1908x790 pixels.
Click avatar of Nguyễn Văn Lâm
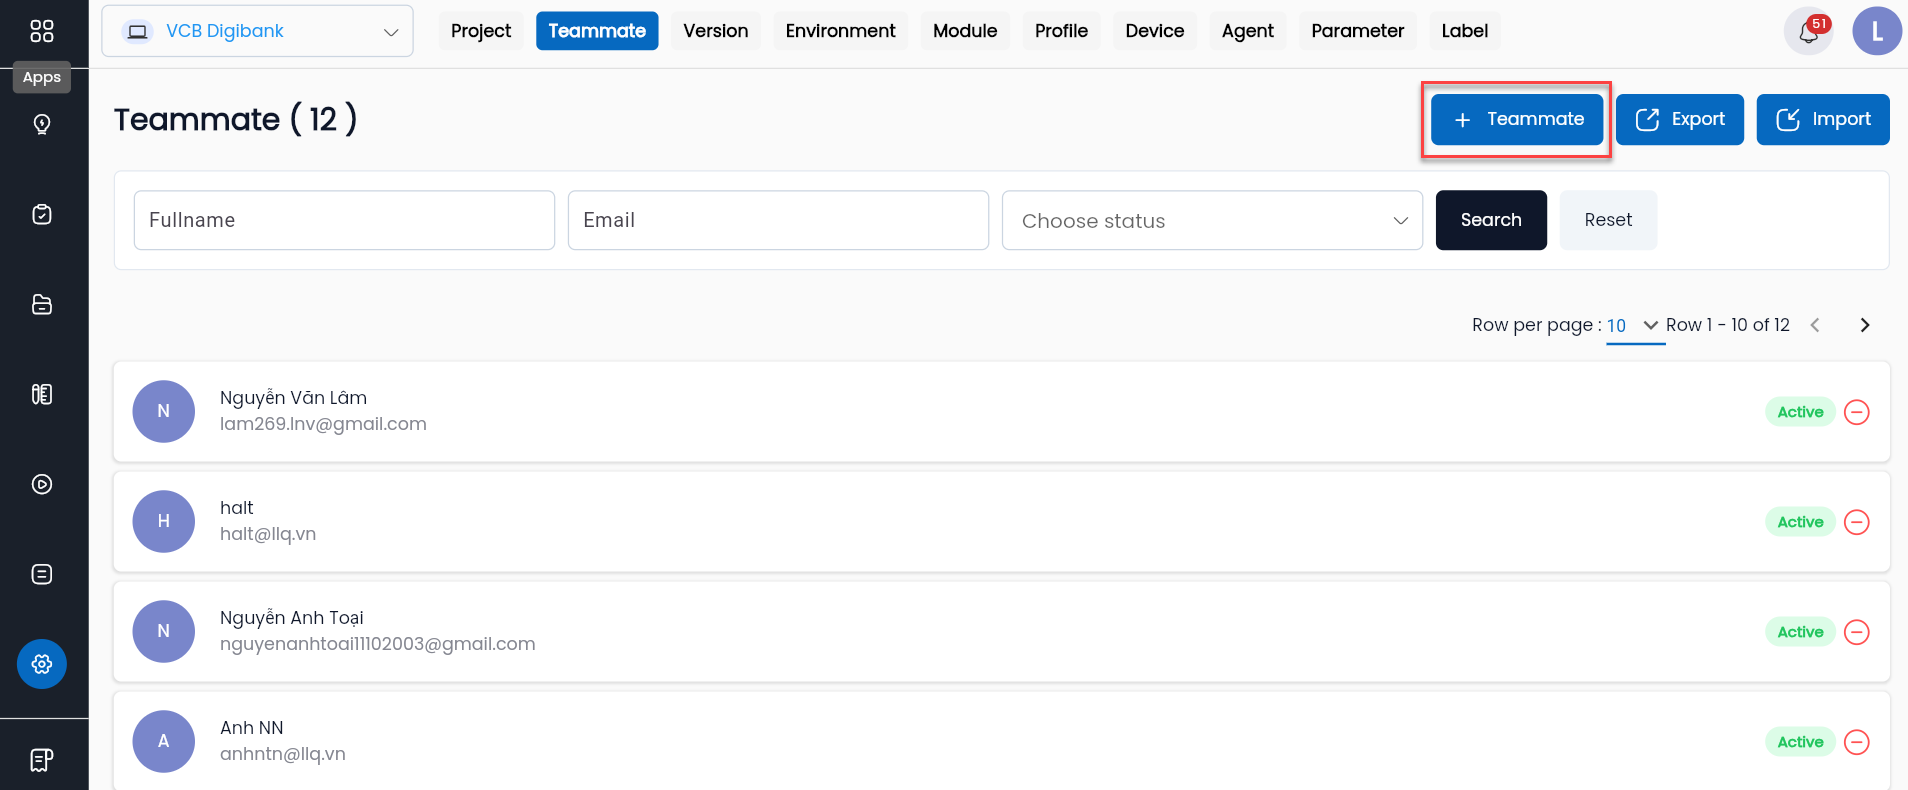coord(164,411)
